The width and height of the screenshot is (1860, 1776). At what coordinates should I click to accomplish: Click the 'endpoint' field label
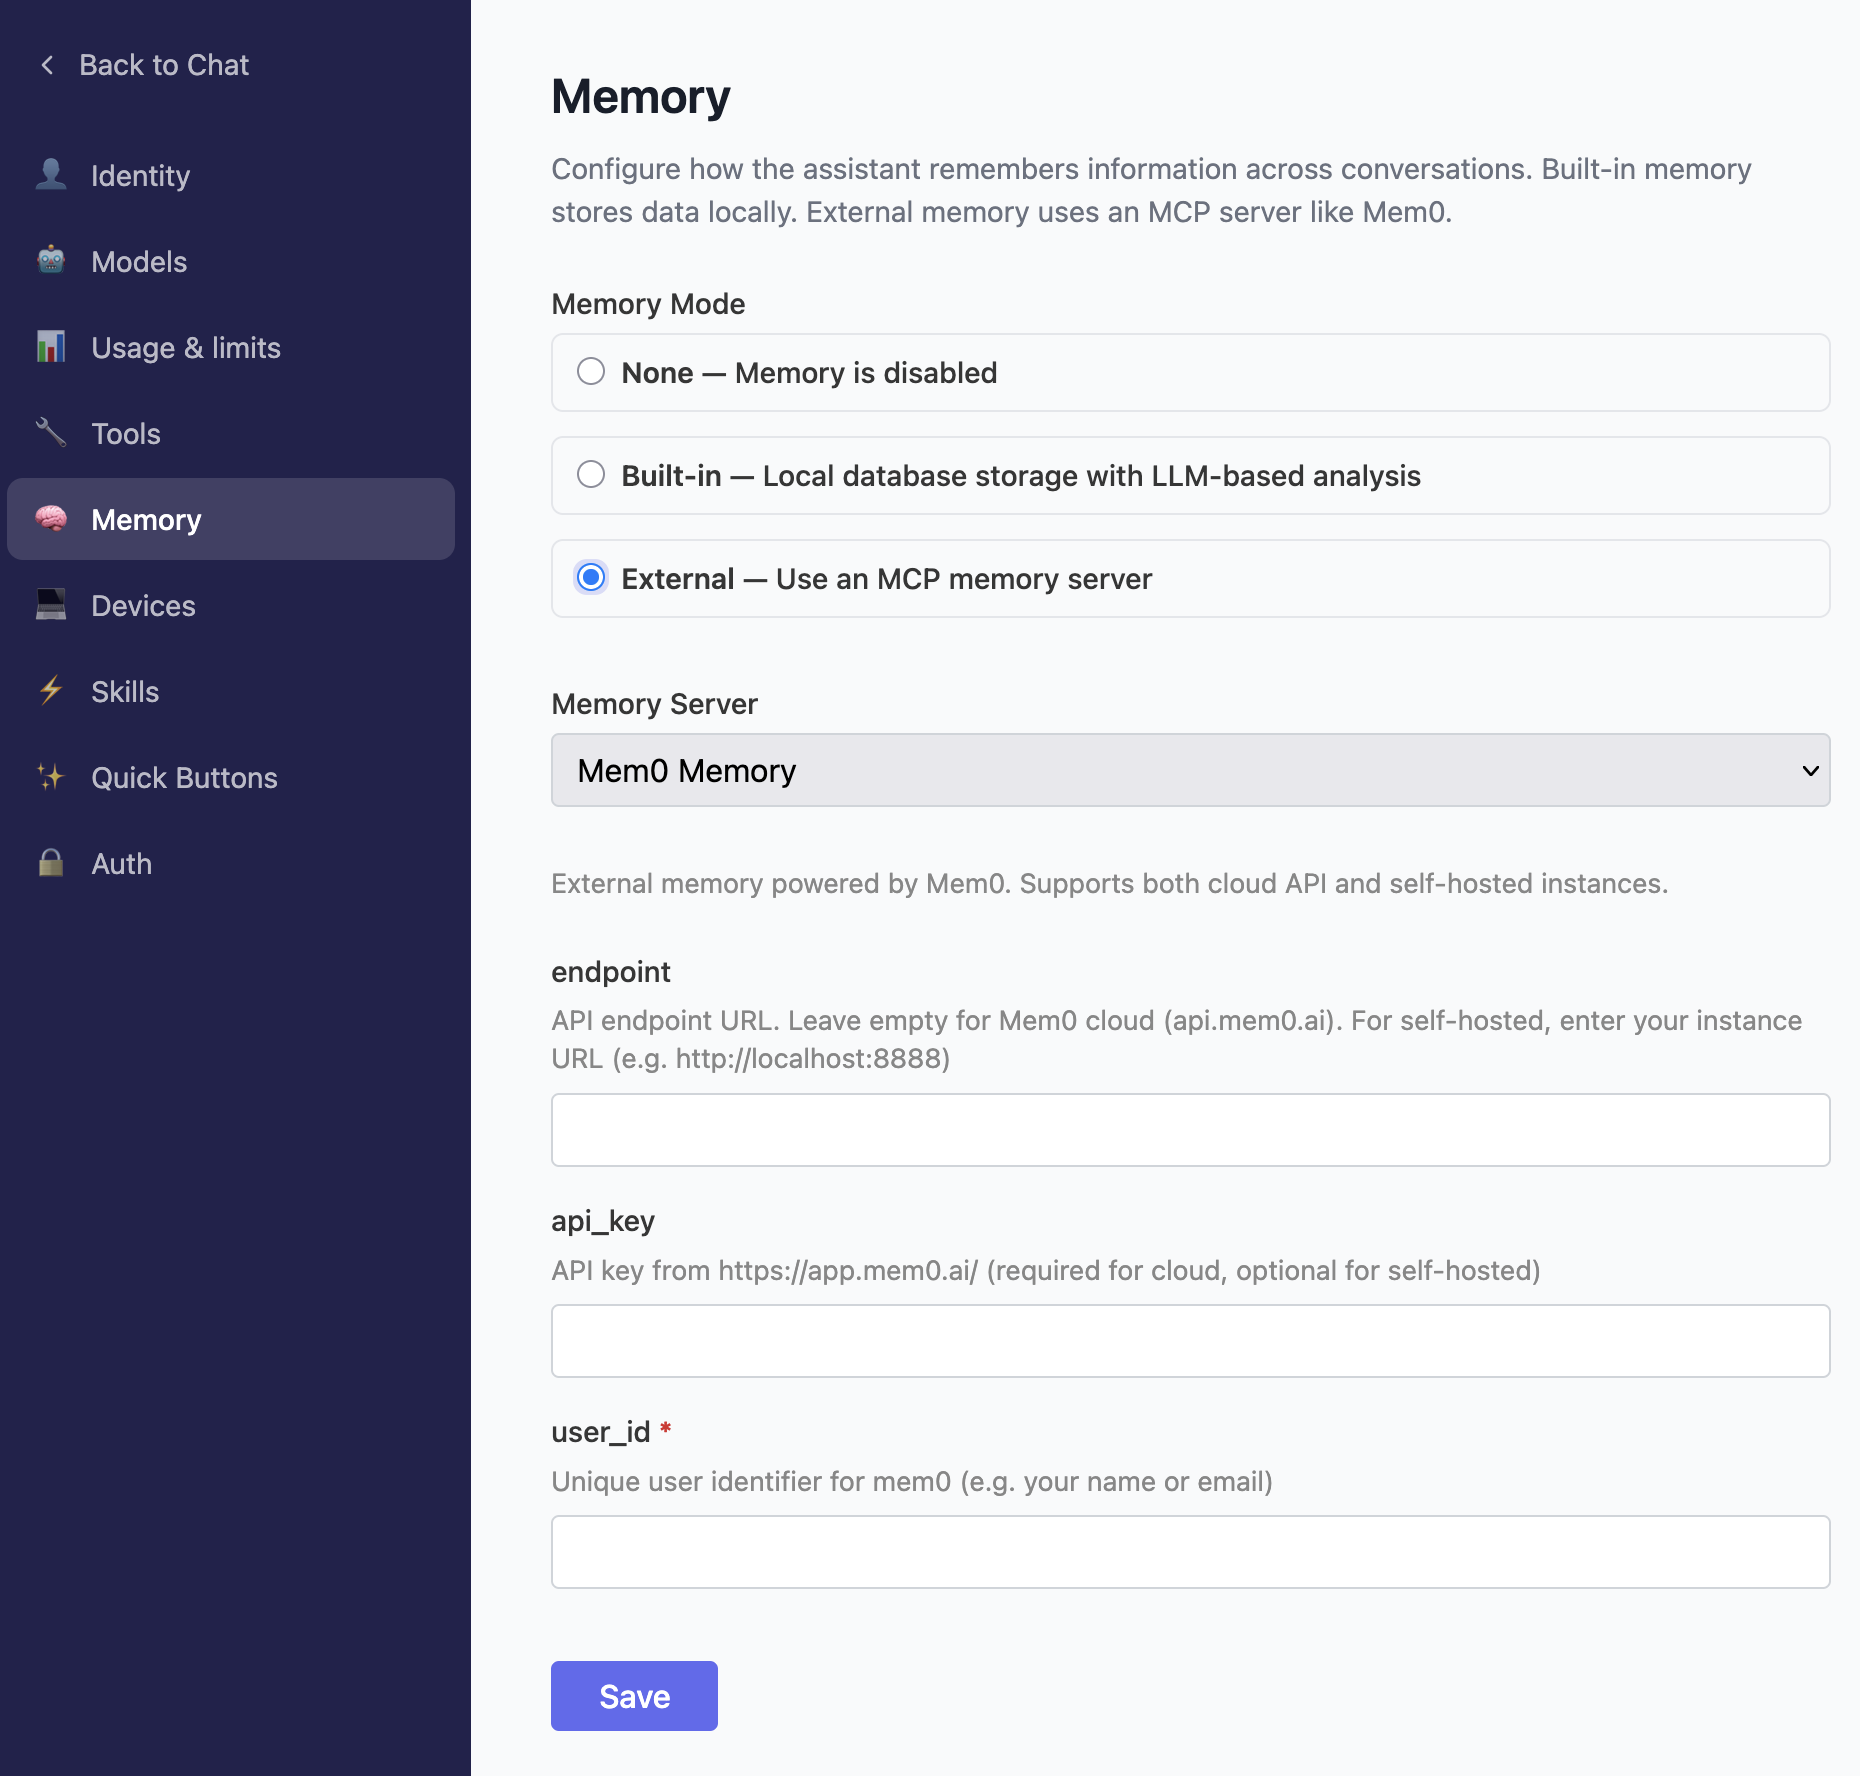(x=611, y=972)
